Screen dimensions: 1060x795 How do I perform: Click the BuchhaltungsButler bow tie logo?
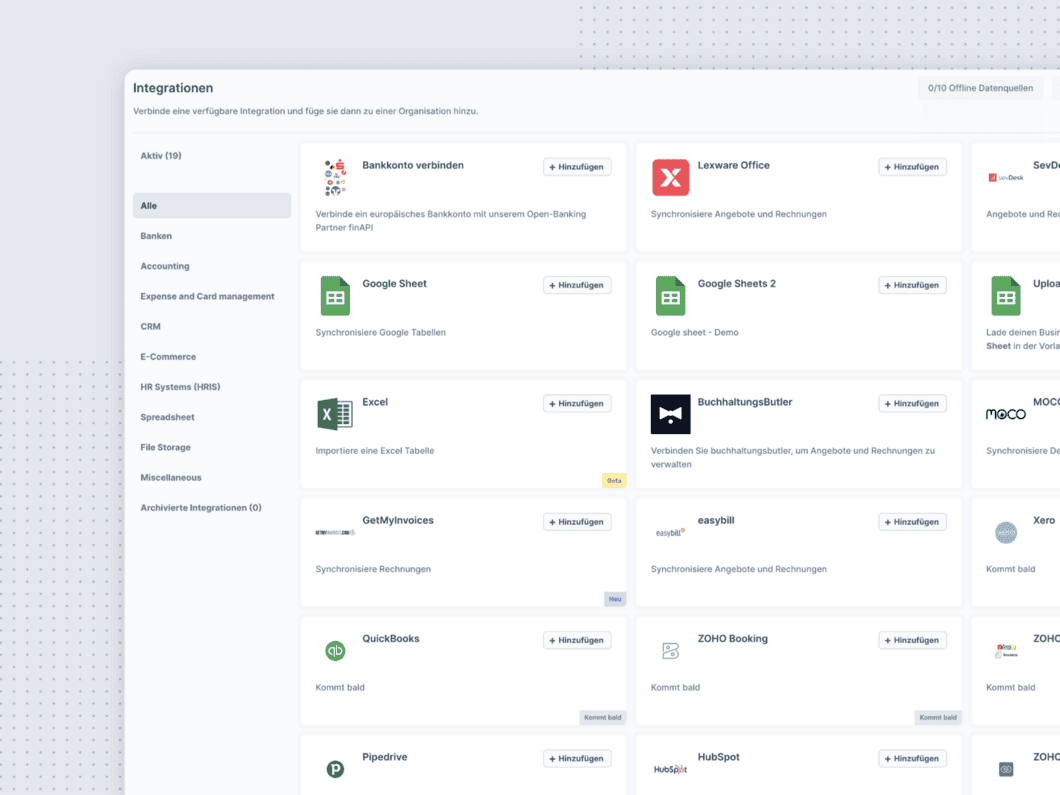[670, 414]
